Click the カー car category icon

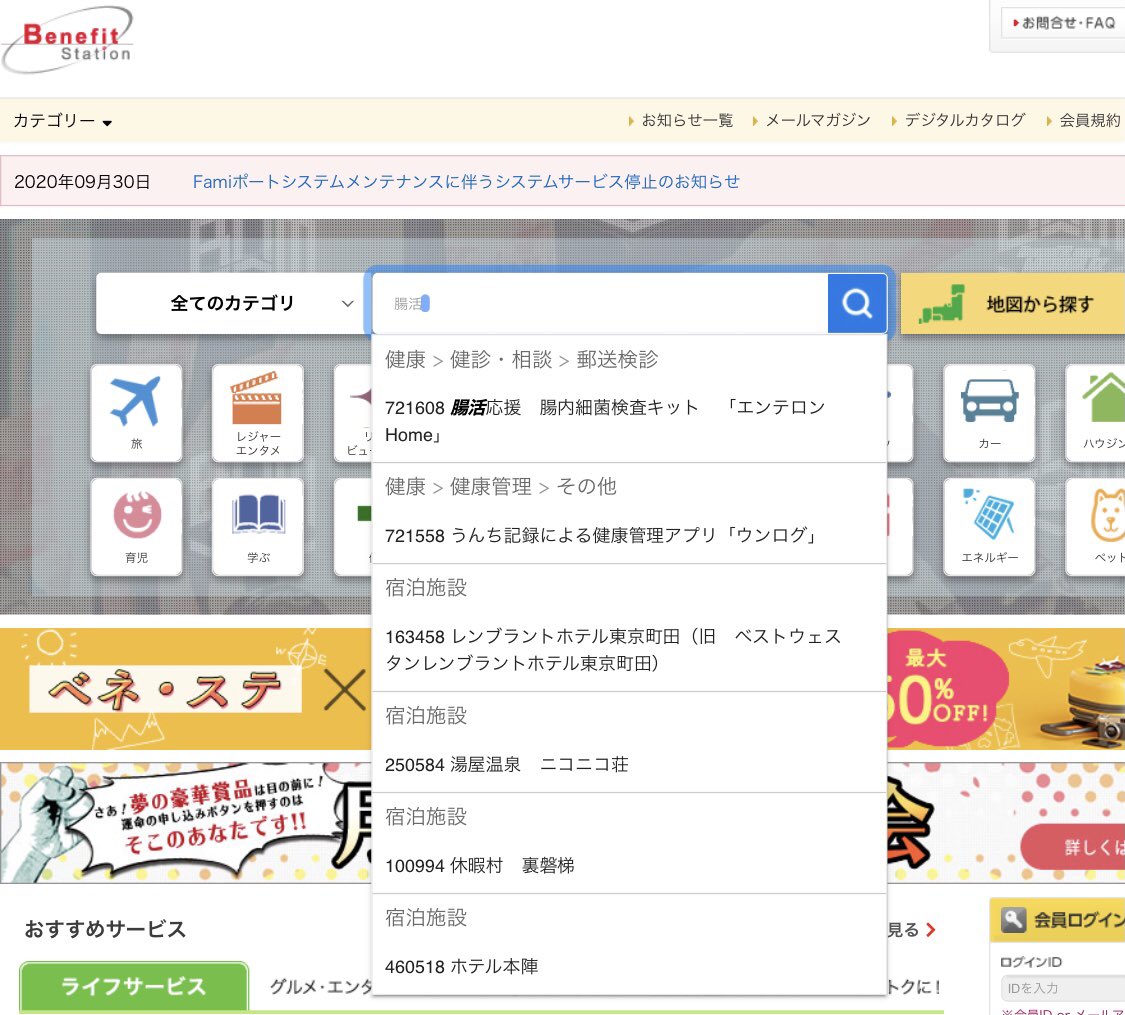(x=989, y=413)
